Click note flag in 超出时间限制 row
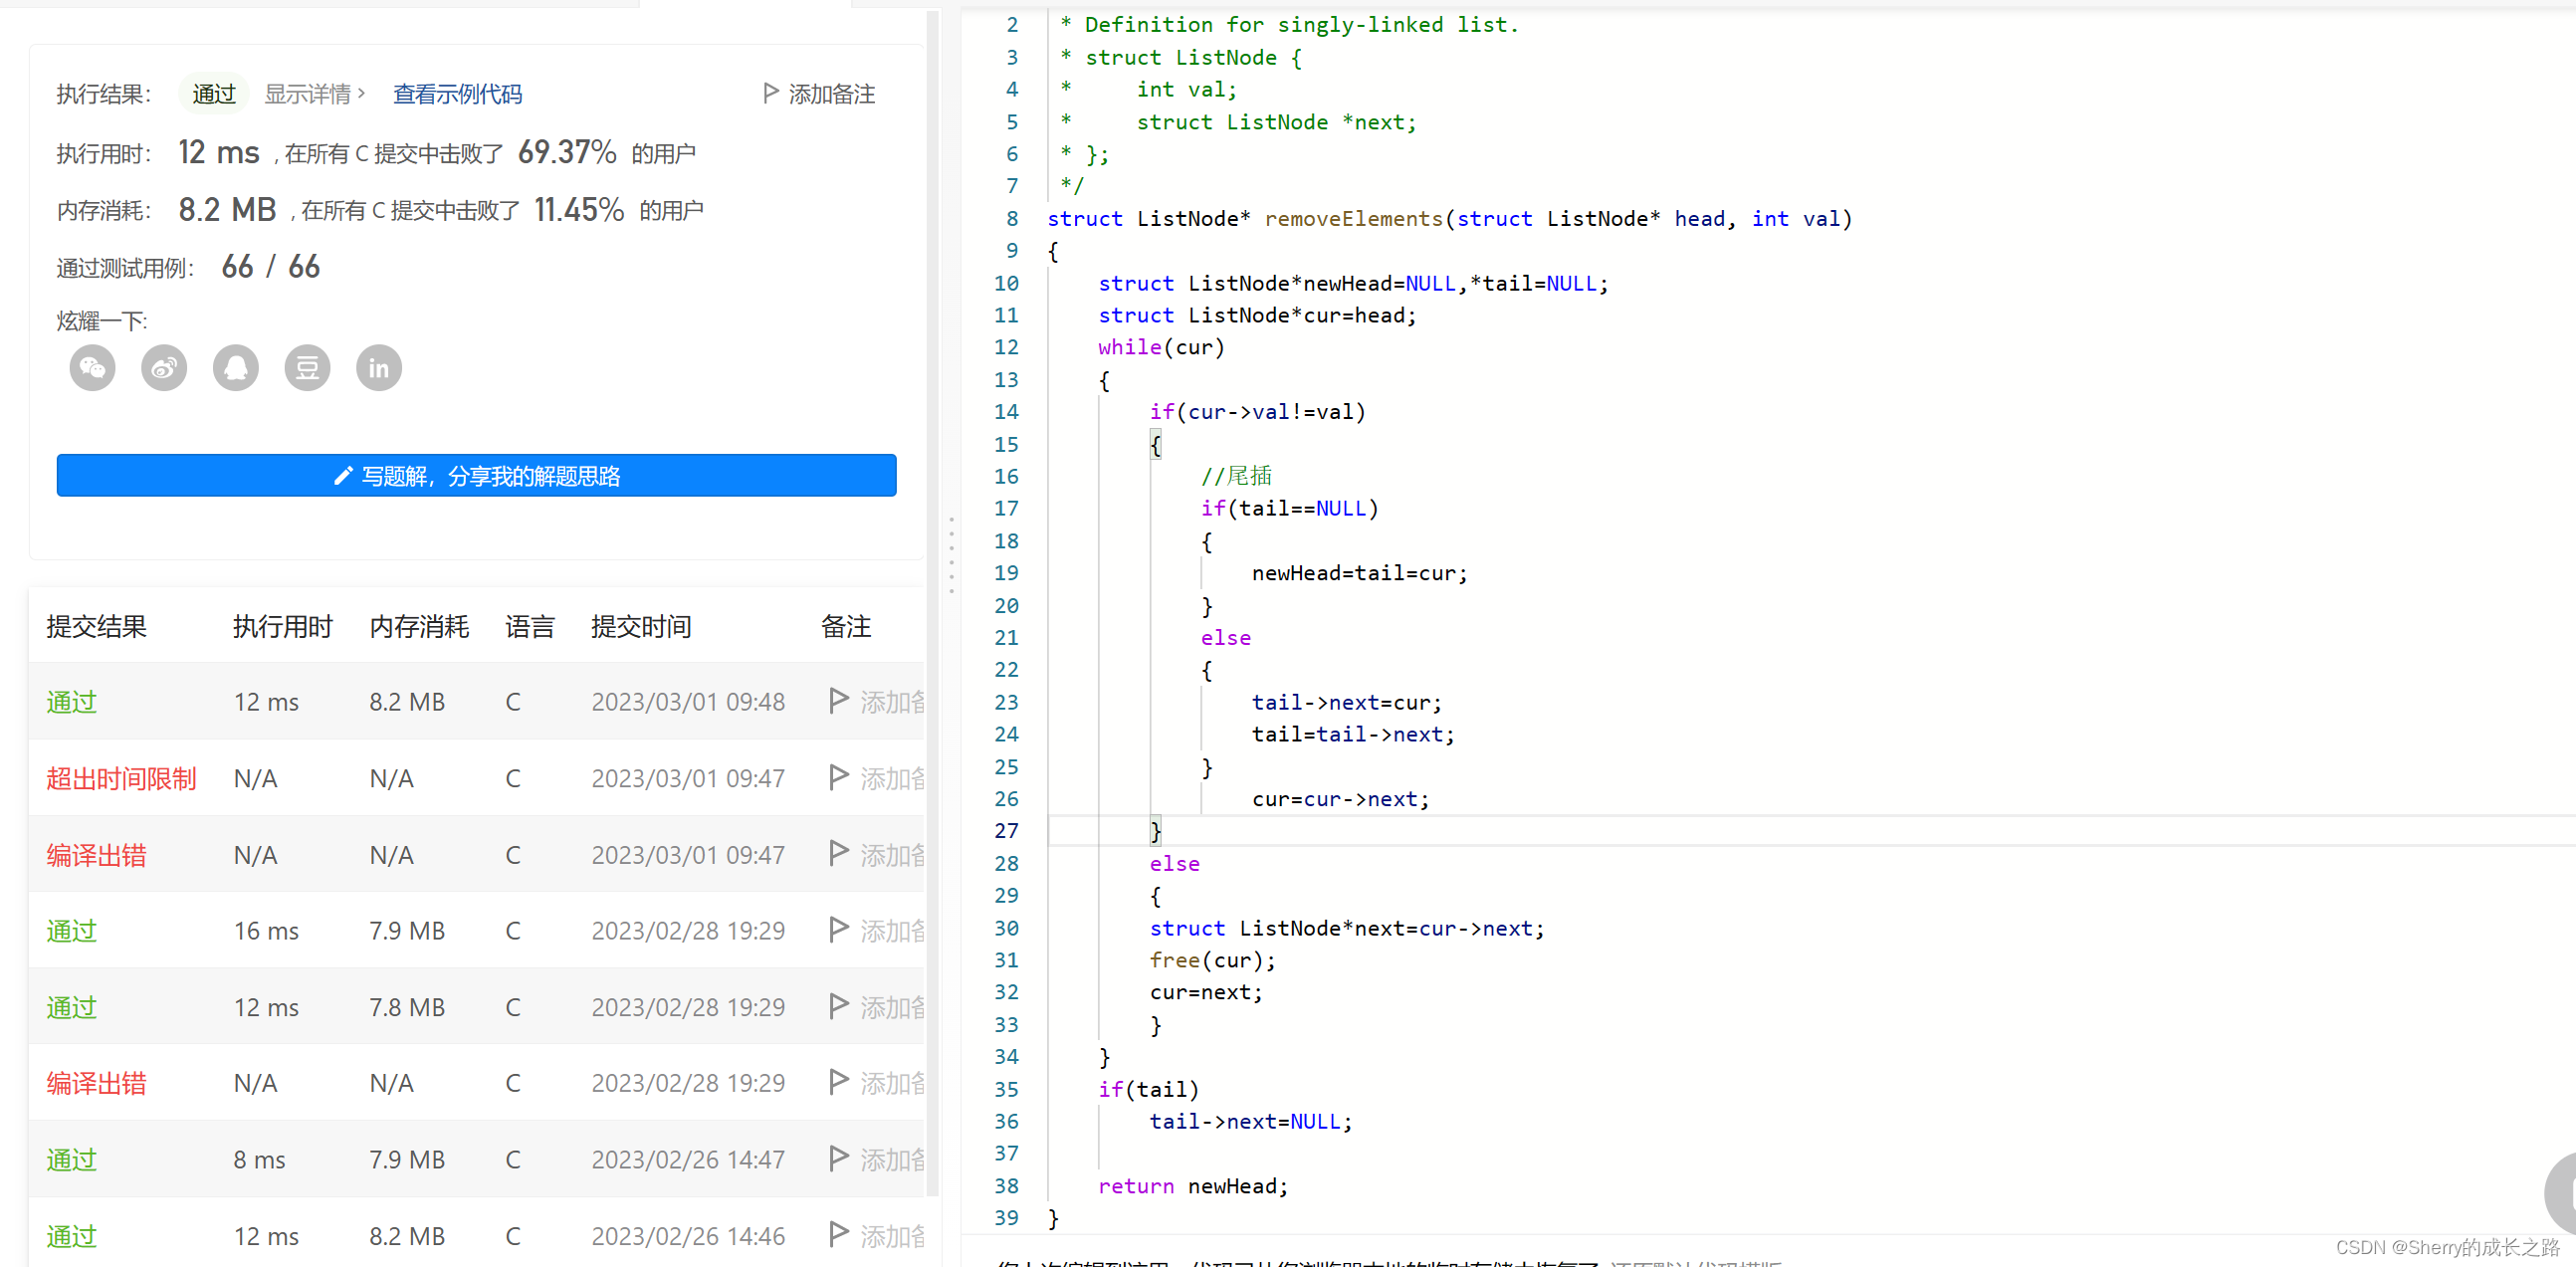Image resolution: width=2576 pixels, height=1267 pixels. pos(839,777)
